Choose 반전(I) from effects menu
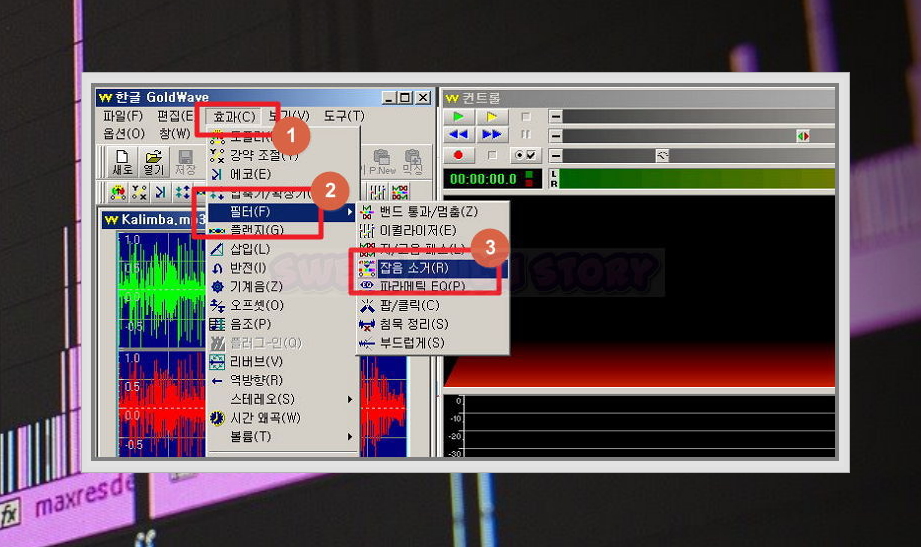 point(283,268)
